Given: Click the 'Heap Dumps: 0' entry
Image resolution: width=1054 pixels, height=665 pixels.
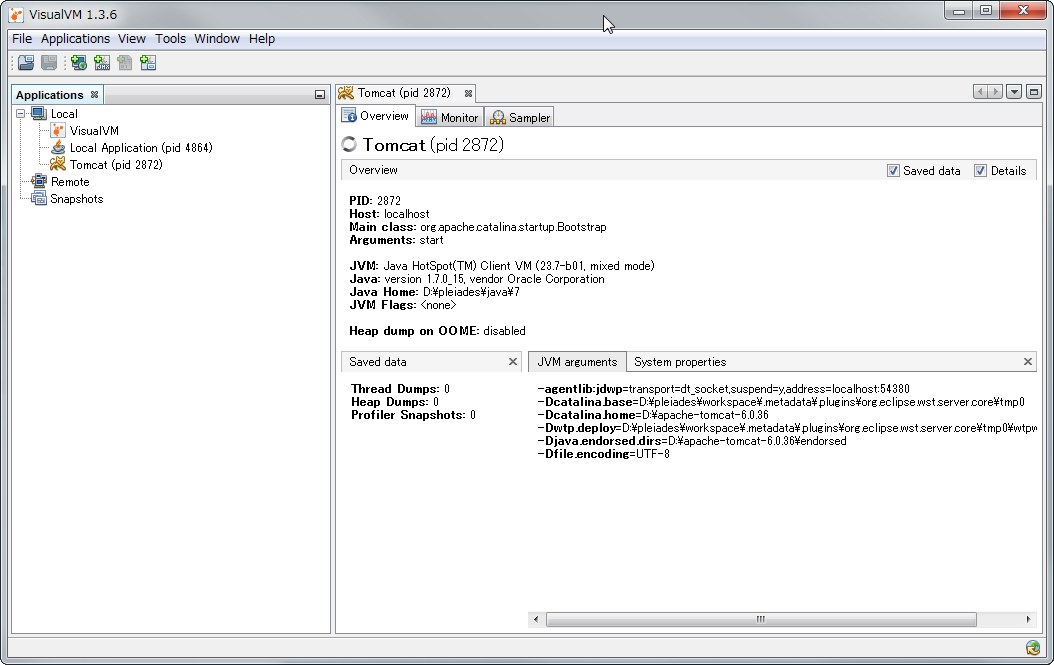Looking at the screenshot, I should (395, 401).
